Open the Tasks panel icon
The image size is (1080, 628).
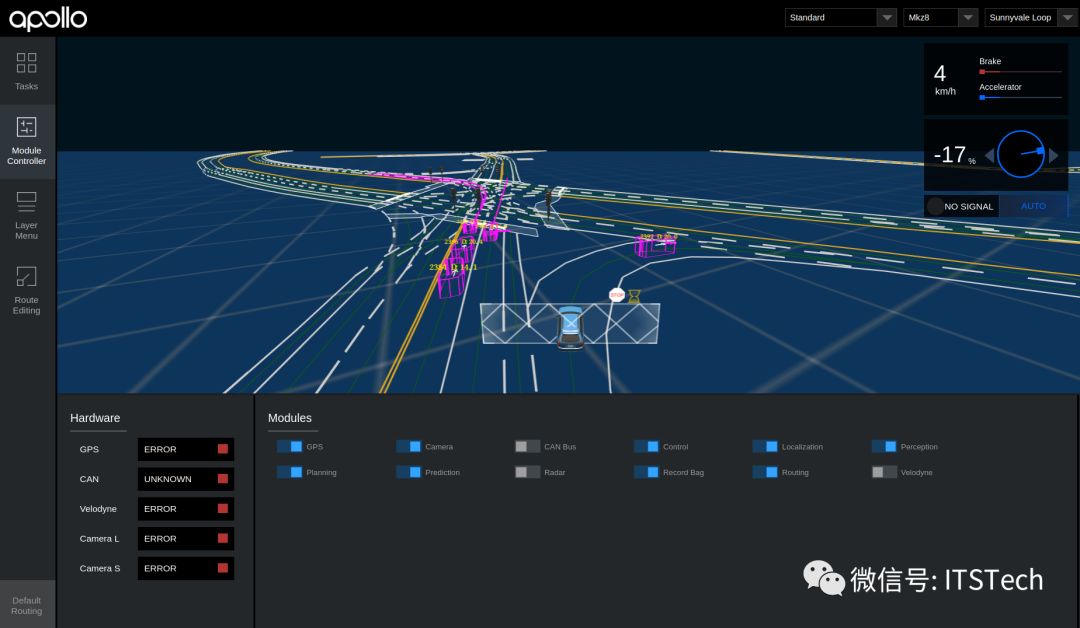pyautogui.click(x=27, y=63)
